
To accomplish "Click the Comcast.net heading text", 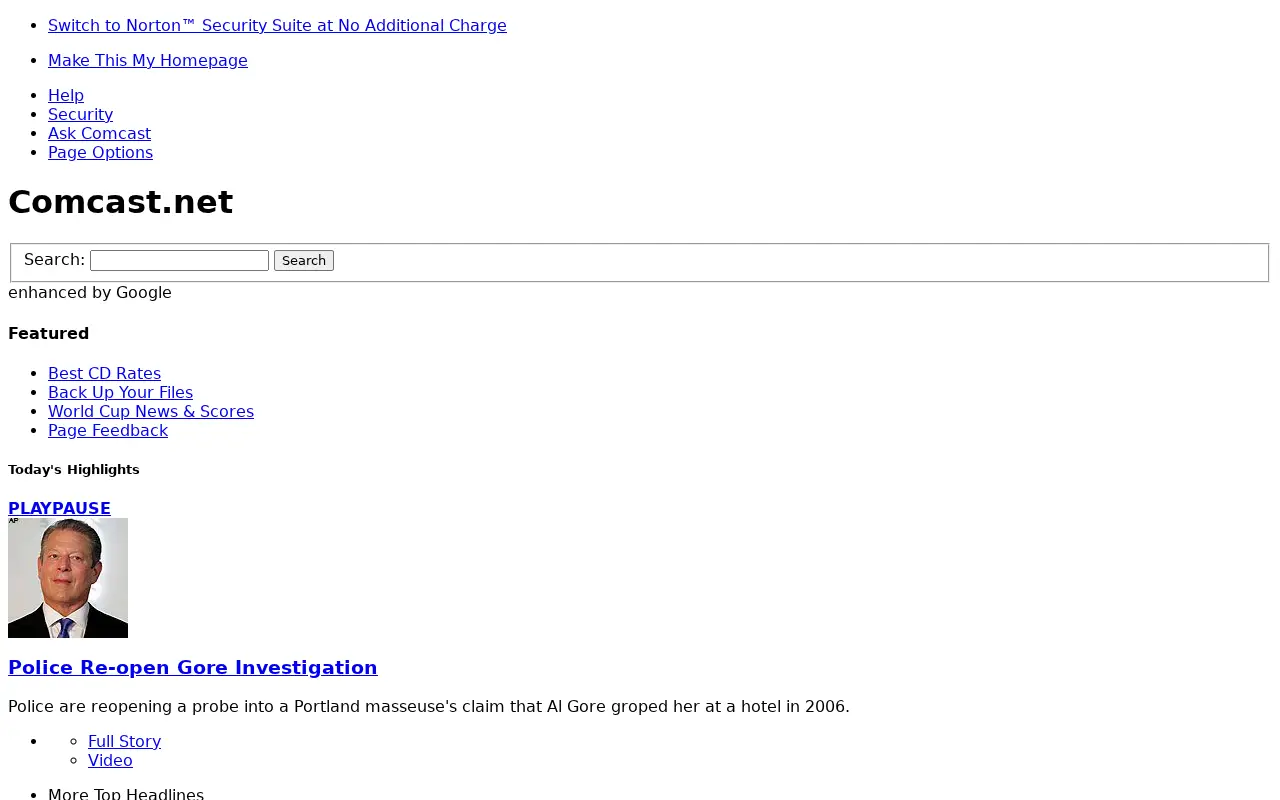I will click(120, 202).
